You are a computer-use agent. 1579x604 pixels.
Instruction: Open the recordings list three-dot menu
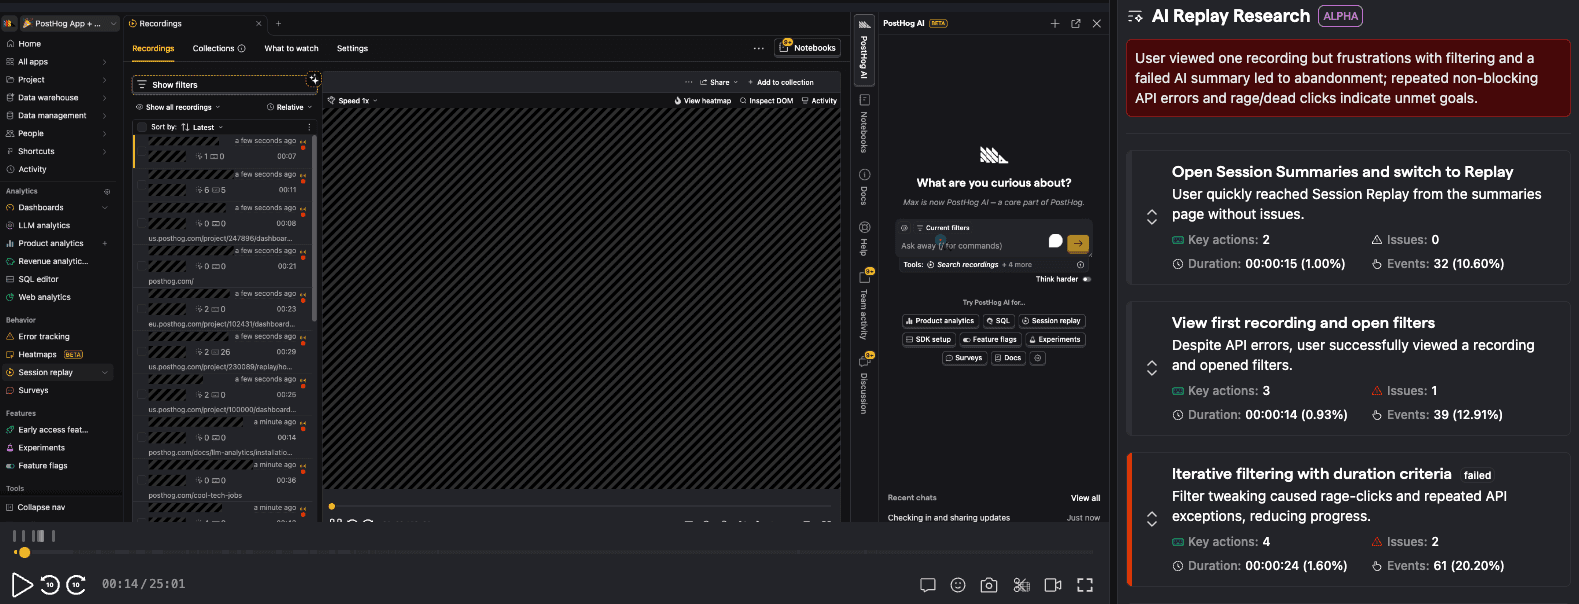click(309, 127)
